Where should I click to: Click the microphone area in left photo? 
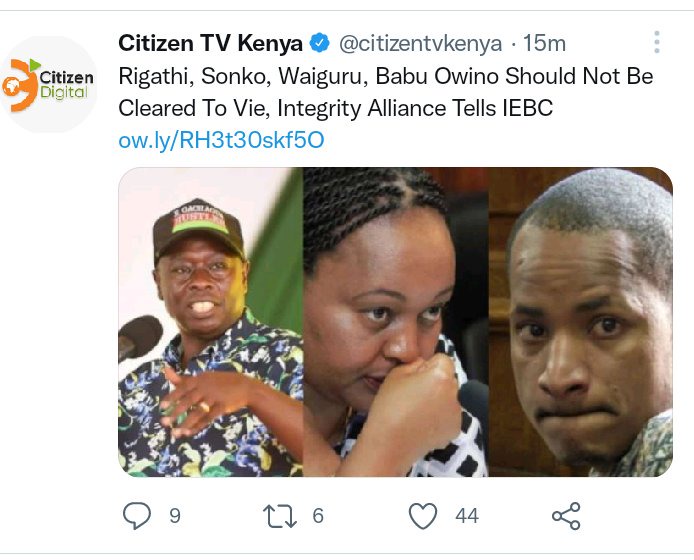pos(140,337)
